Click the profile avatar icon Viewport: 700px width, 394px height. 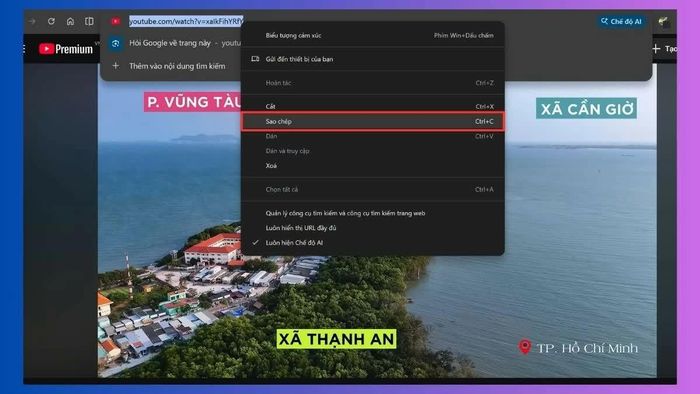[x=663, y=21]
